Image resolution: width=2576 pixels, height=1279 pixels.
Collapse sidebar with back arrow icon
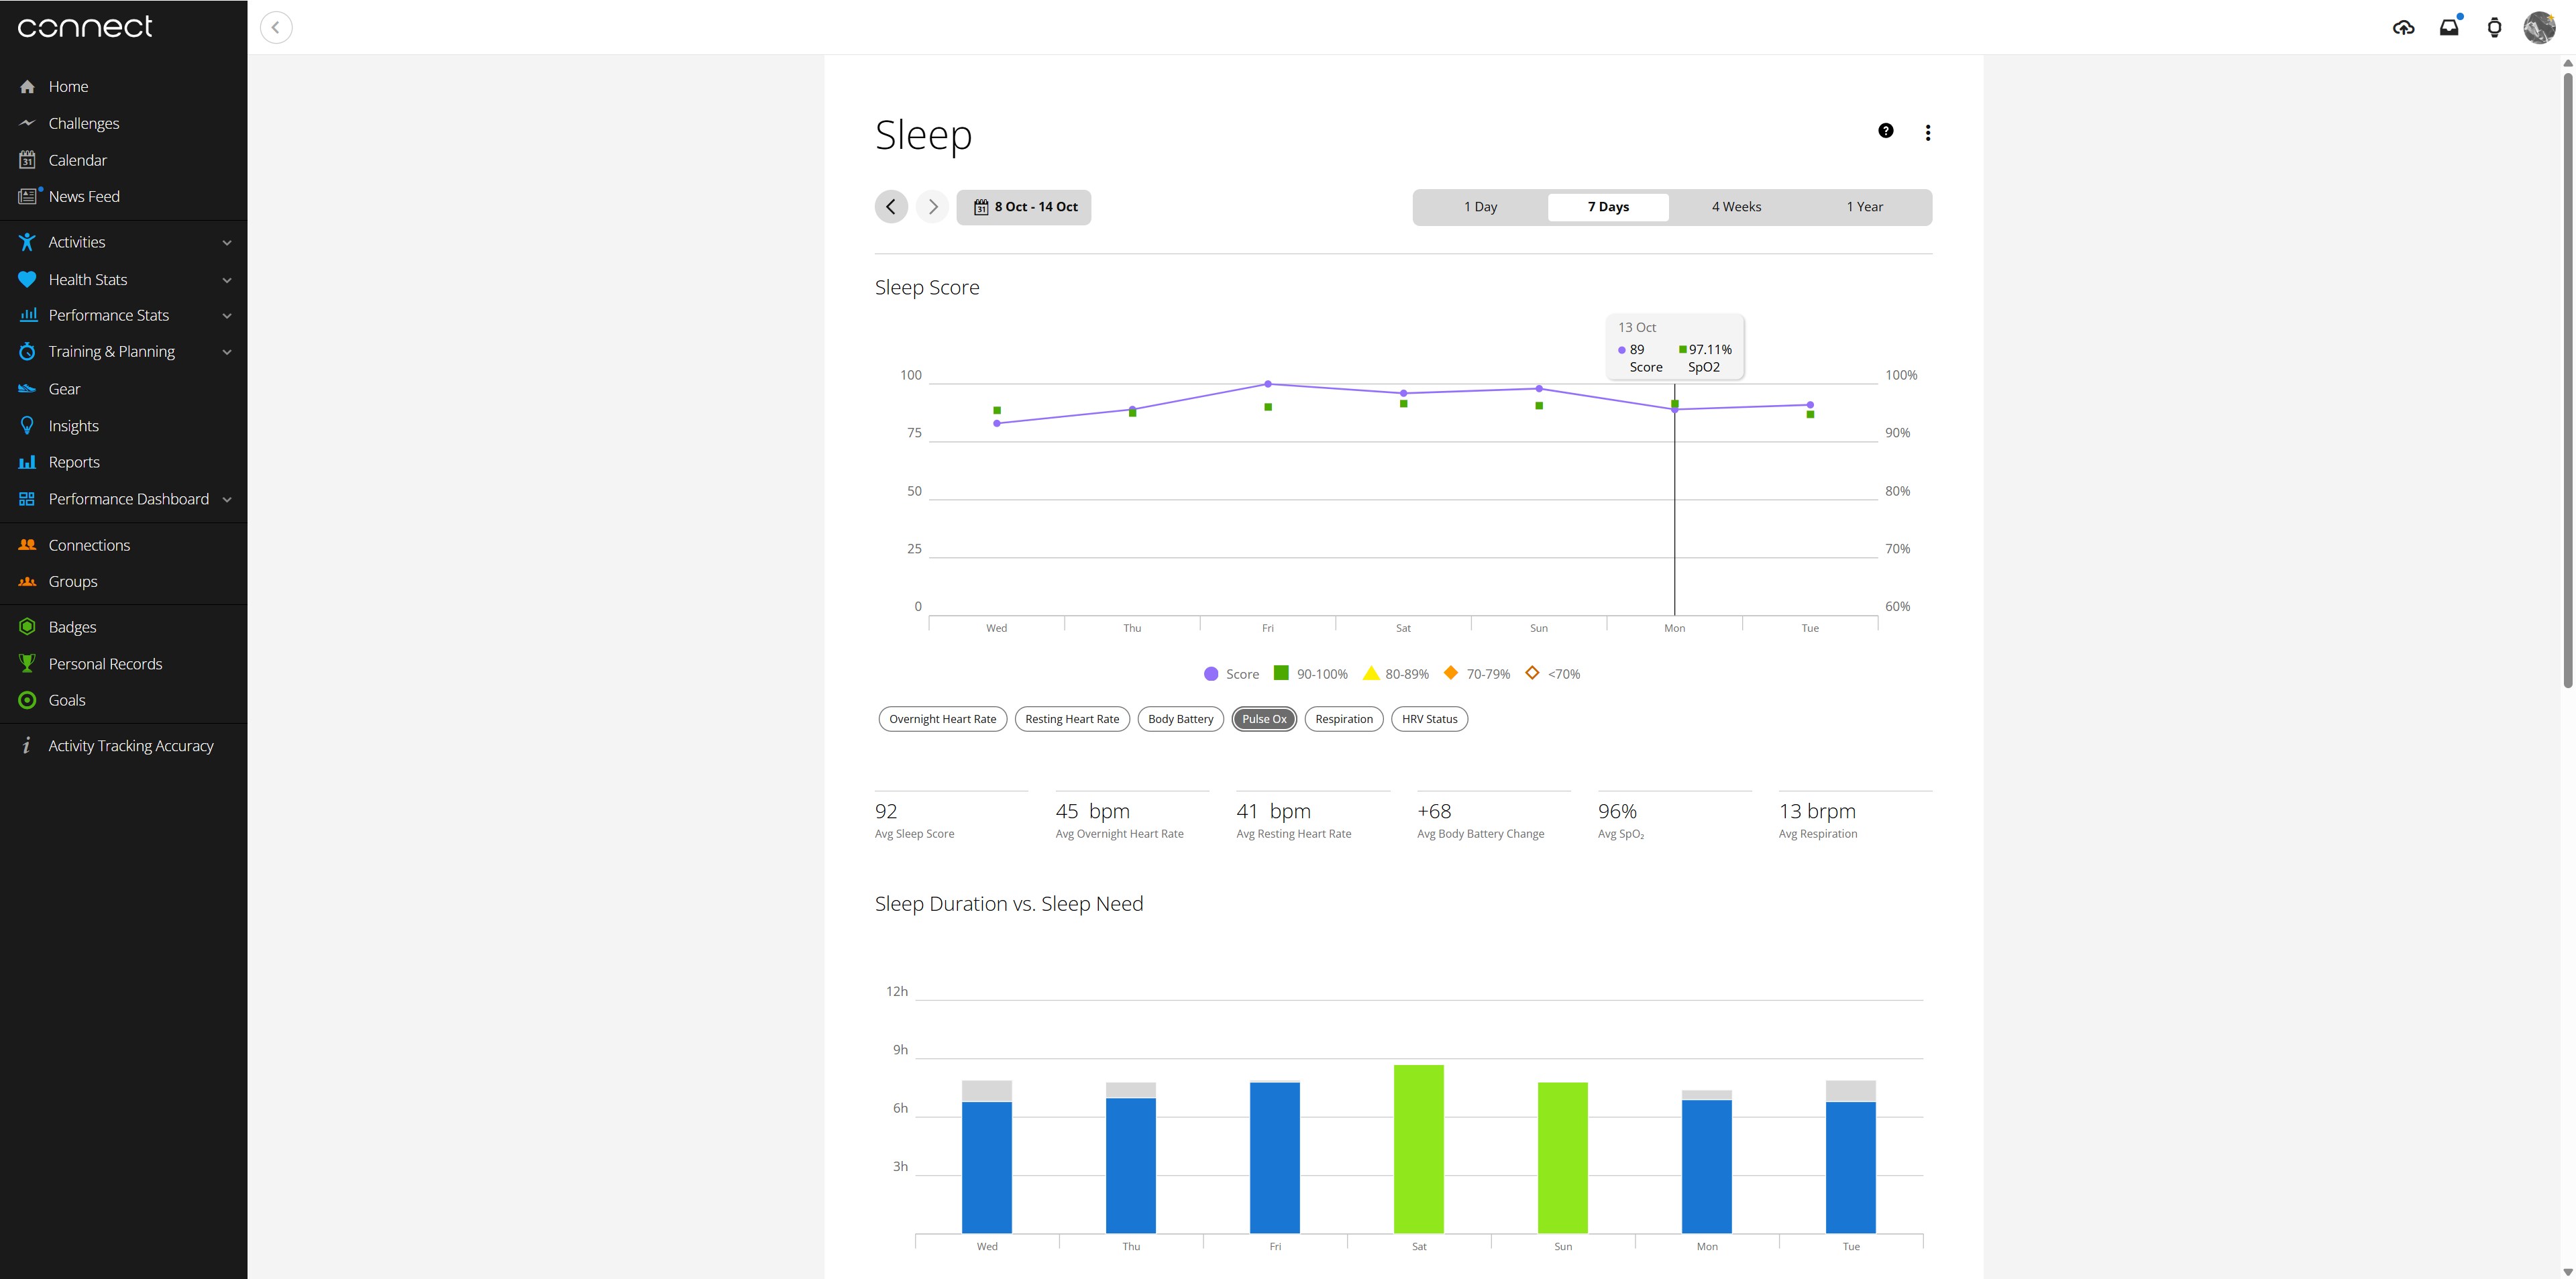pos(276,27)
